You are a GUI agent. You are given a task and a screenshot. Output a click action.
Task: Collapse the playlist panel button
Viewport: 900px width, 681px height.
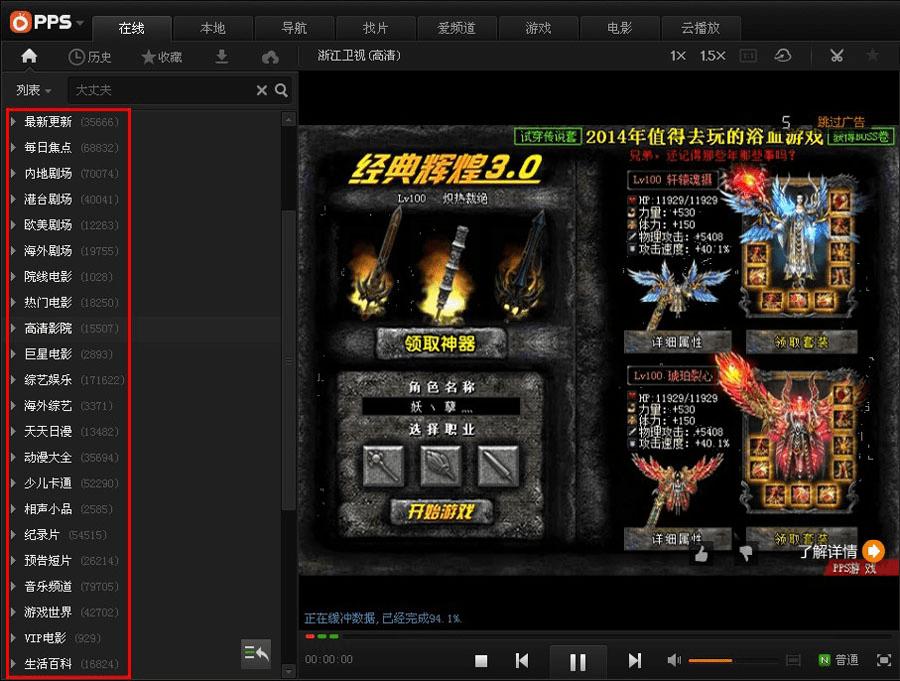256,654
